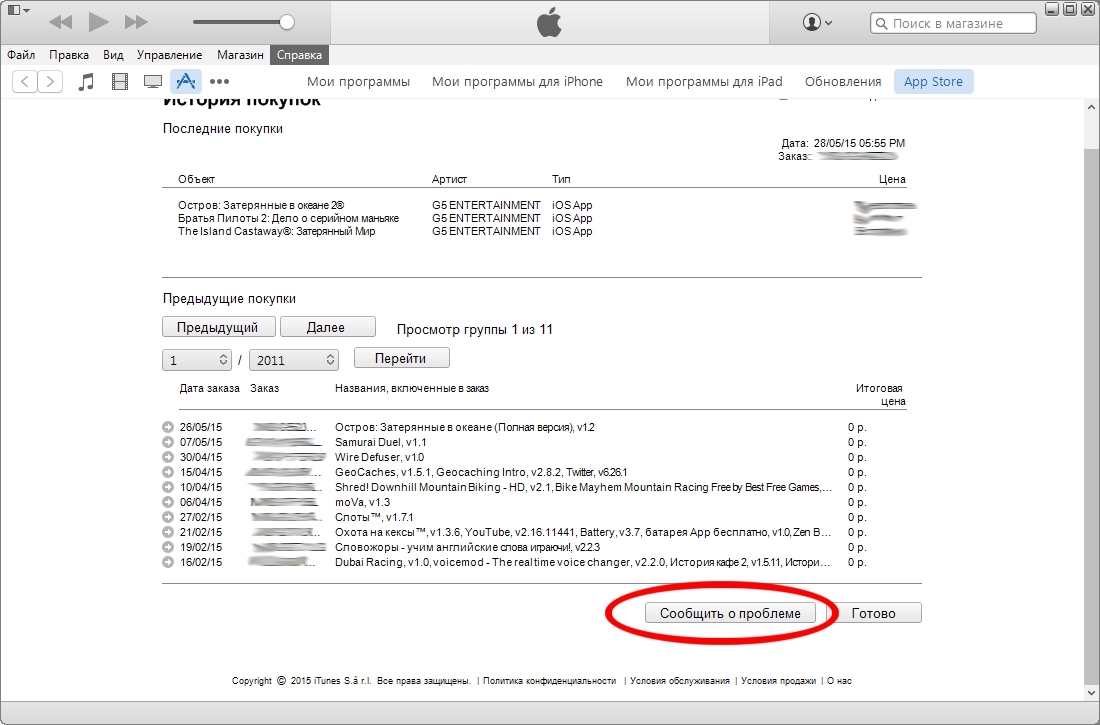Viewport: 1100px width, 725px height.
Task: Click the Готово button
Action: [874, 613]
